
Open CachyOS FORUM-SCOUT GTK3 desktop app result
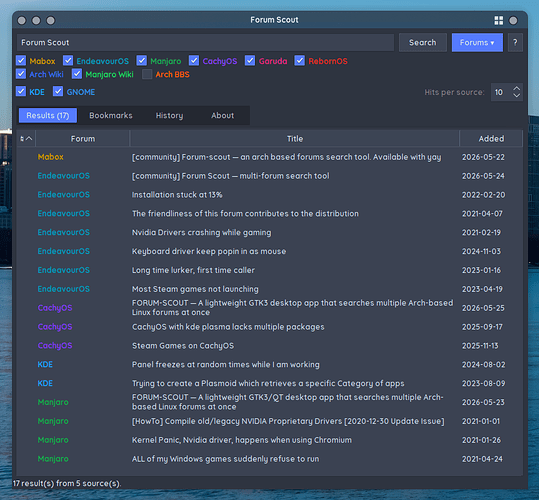pos(270,308)
